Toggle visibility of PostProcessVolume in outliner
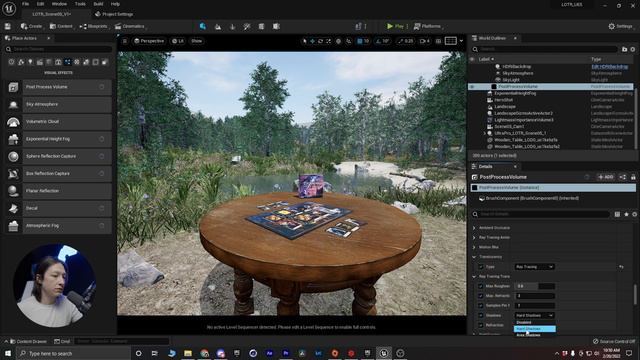This screenshot has width=640, height=360. tap(472, 87)
